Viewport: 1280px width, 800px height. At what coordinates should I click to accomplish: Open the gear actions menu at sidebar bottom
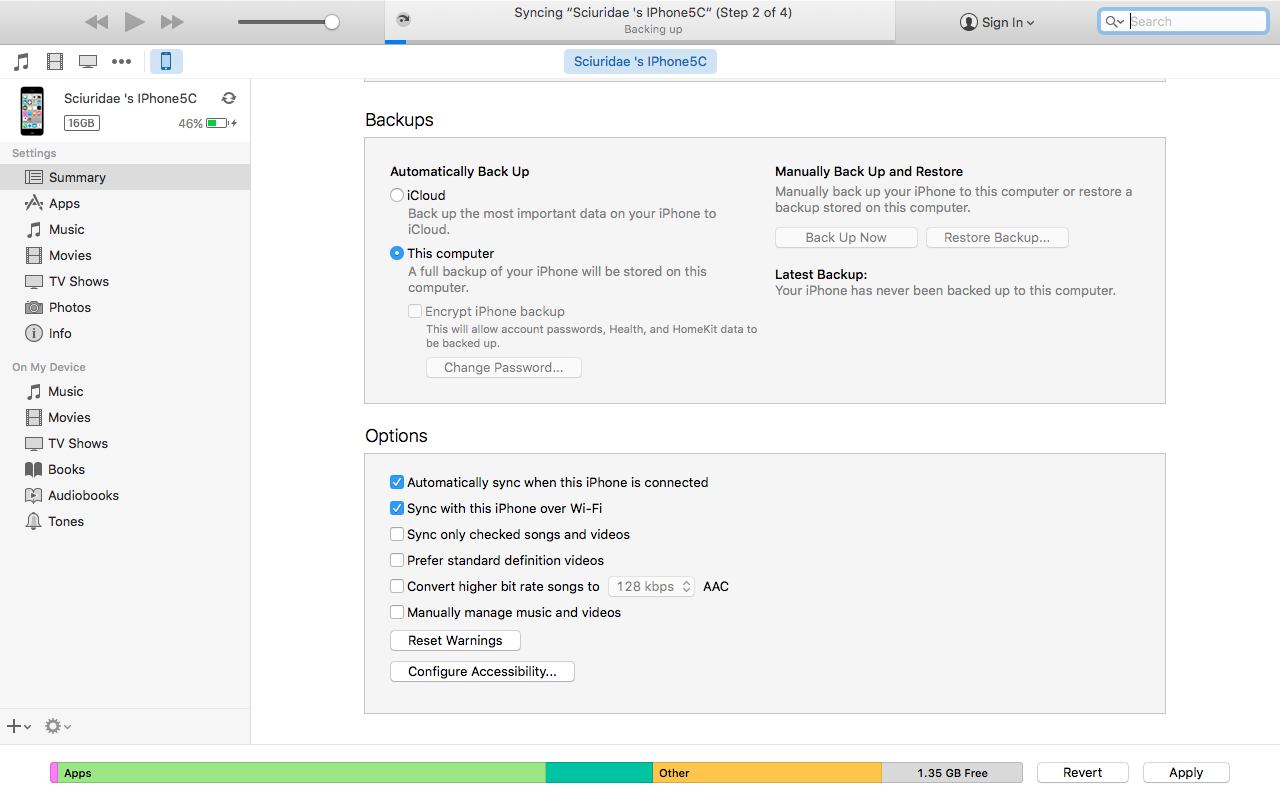click(x=58, y=726)
